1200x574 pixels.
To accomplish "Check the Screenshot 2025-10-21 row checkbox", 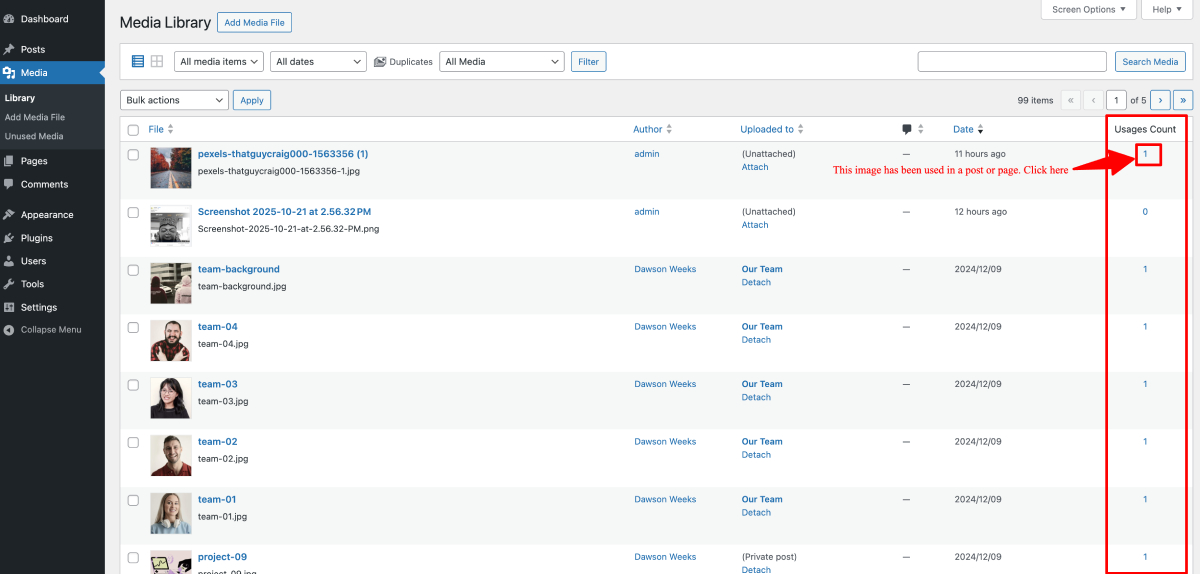I will [133, 212].
